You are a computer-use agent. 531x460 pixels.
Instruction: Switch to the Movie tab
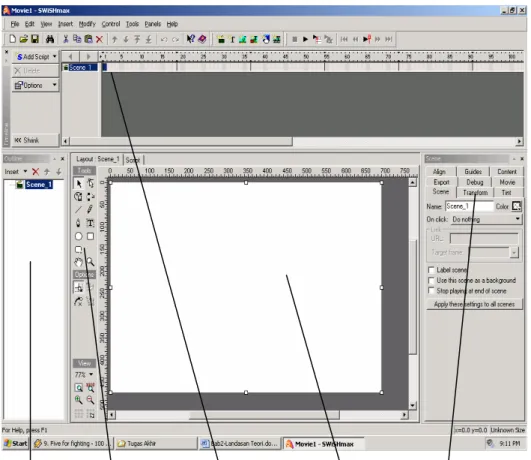[507, 182]
